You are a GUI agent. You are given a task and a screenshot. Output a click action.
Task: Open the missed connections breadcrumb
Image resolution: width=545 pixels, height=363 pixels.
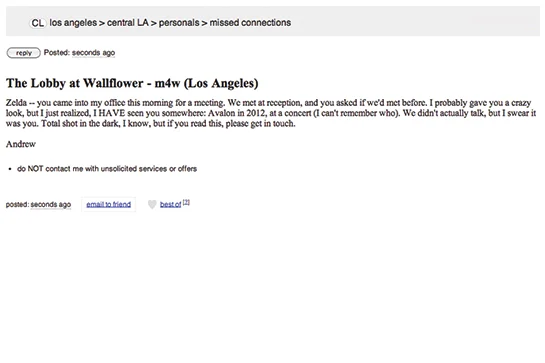tap(250, 23)
